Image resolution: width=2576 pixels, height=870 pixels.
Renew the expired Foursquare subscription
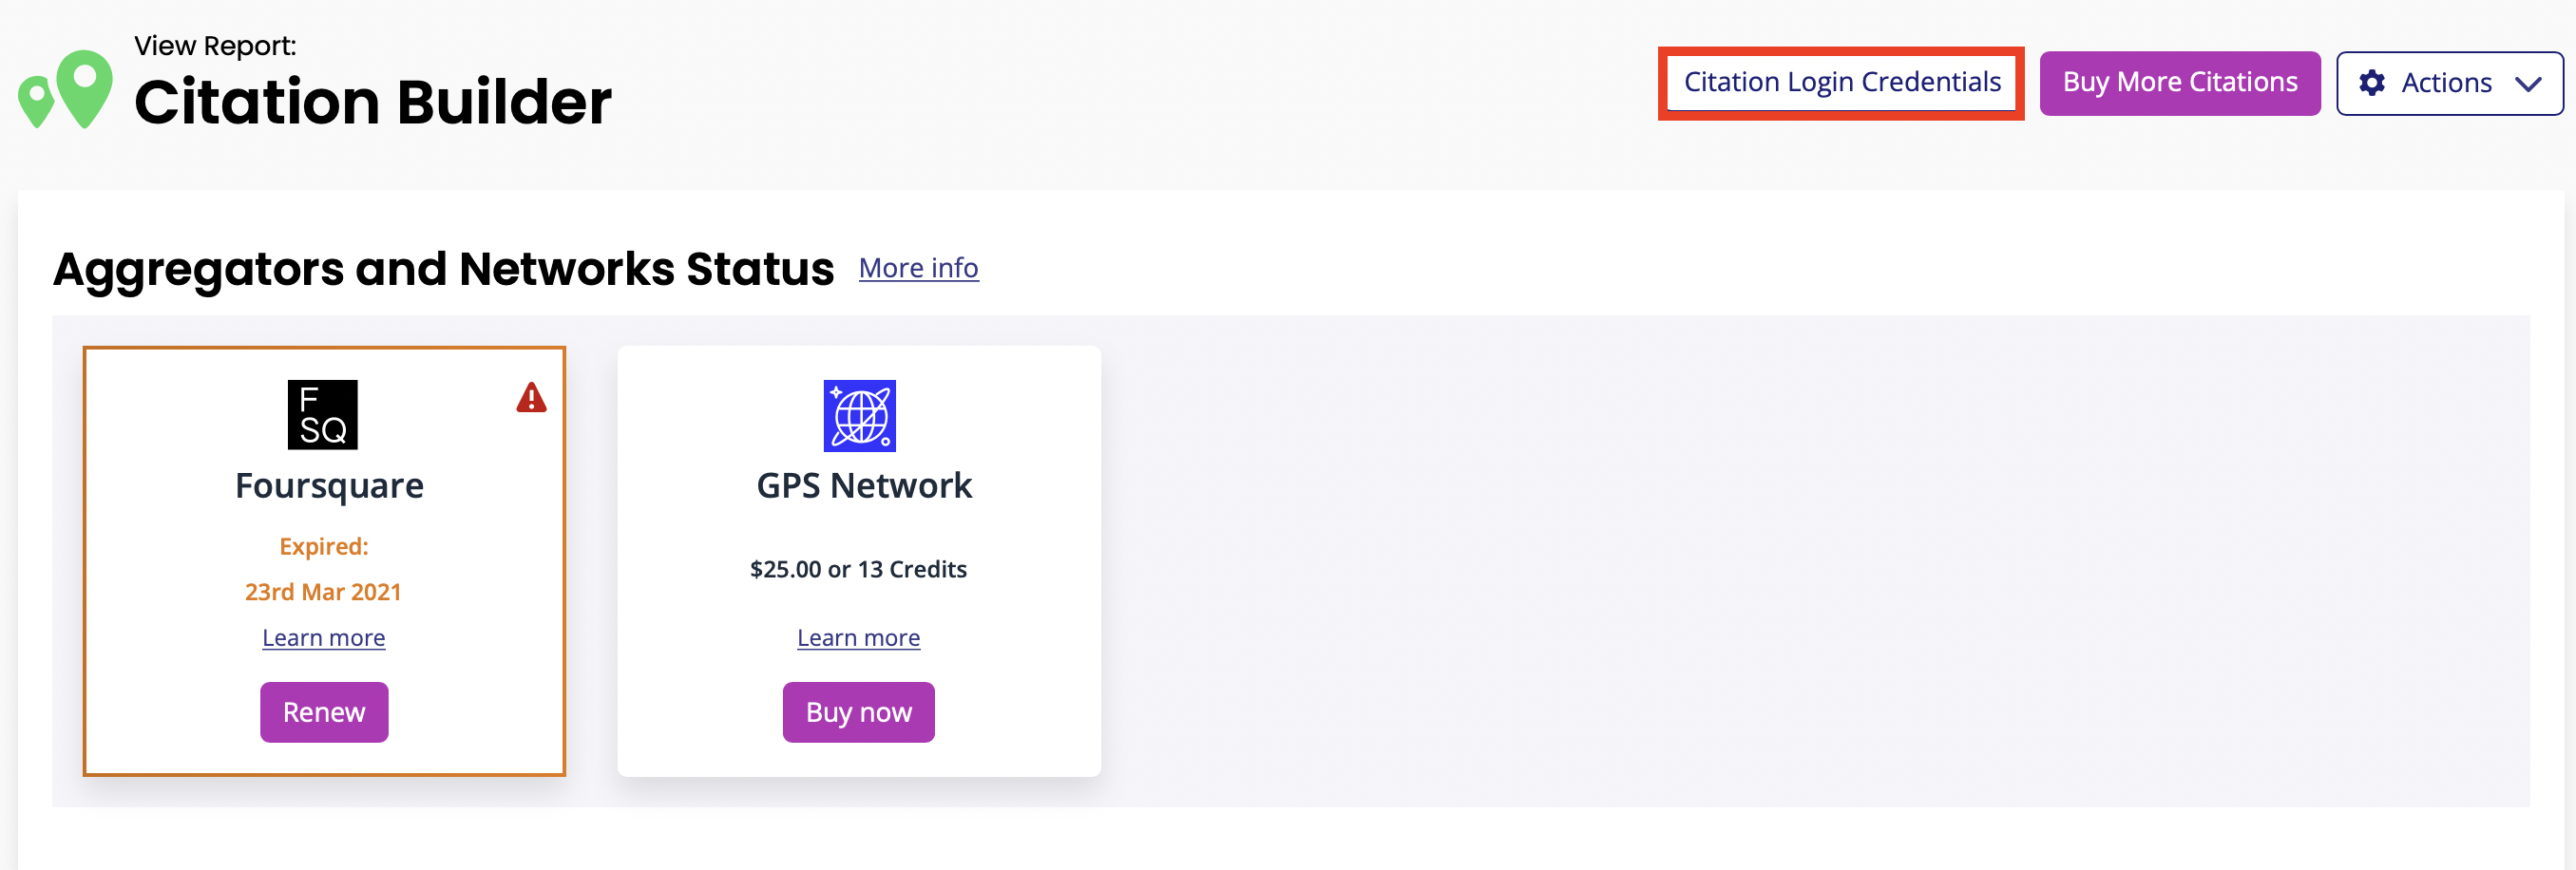click(x=323, y=712)
